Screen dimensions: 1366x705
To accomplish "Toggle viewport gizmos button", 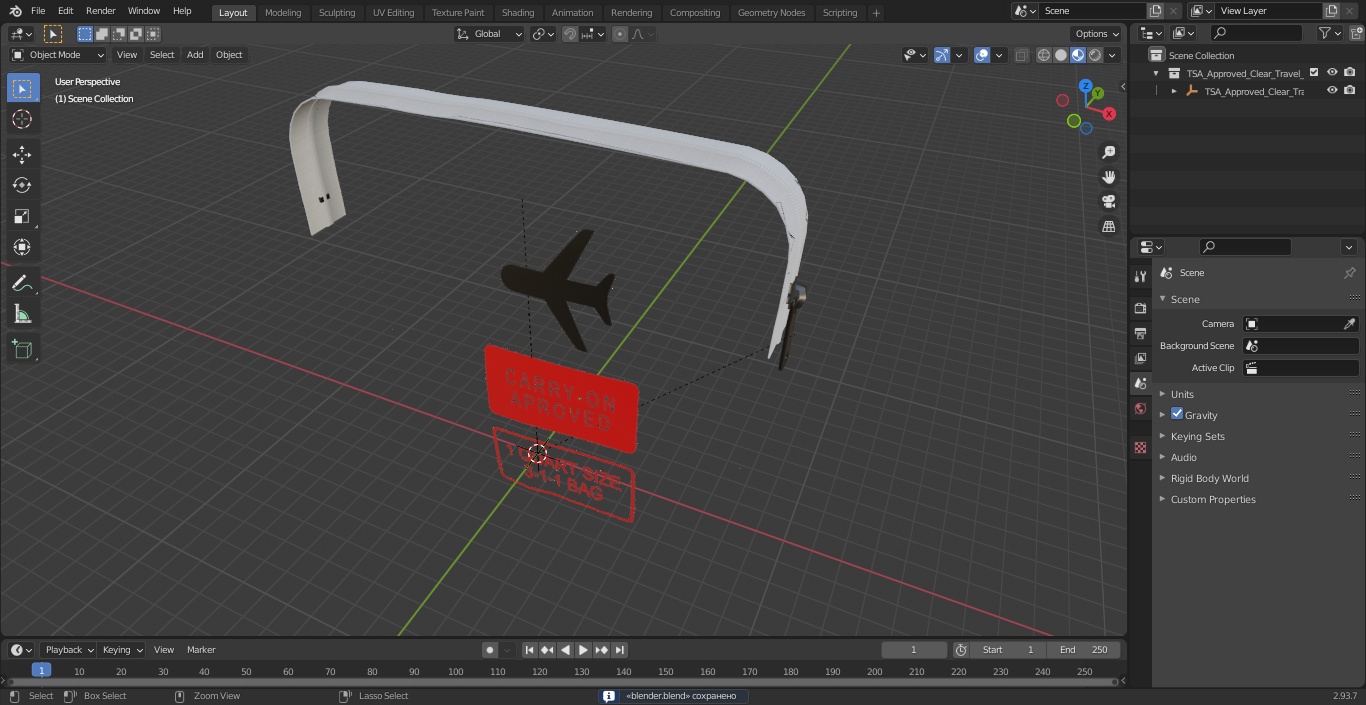I will pos(942,55).
